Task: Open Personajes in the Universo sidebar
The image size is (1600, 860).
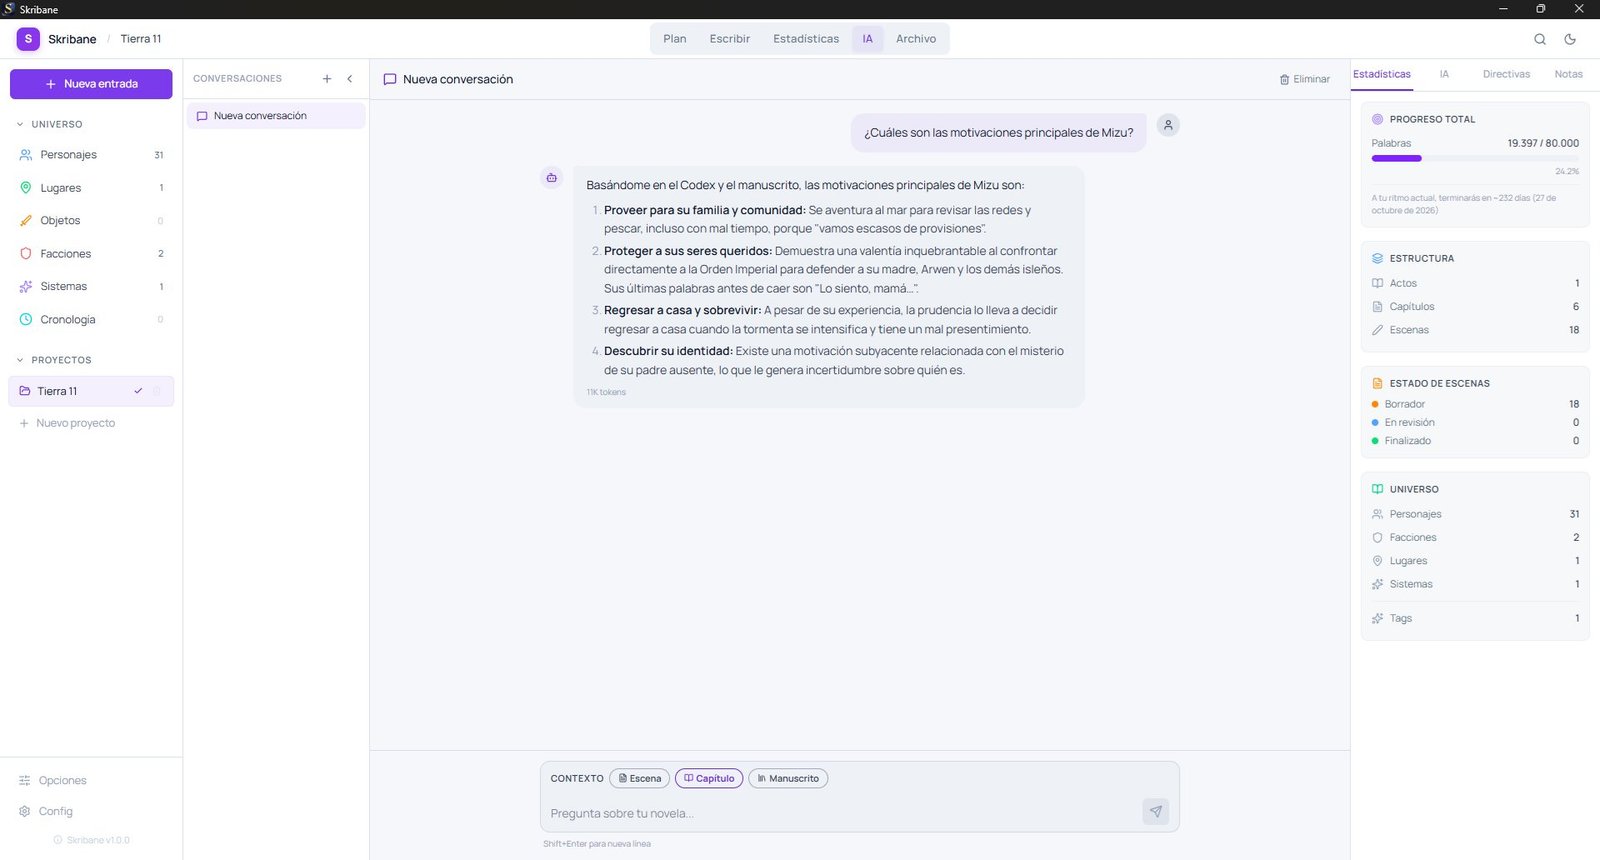Action: [91, 155]
